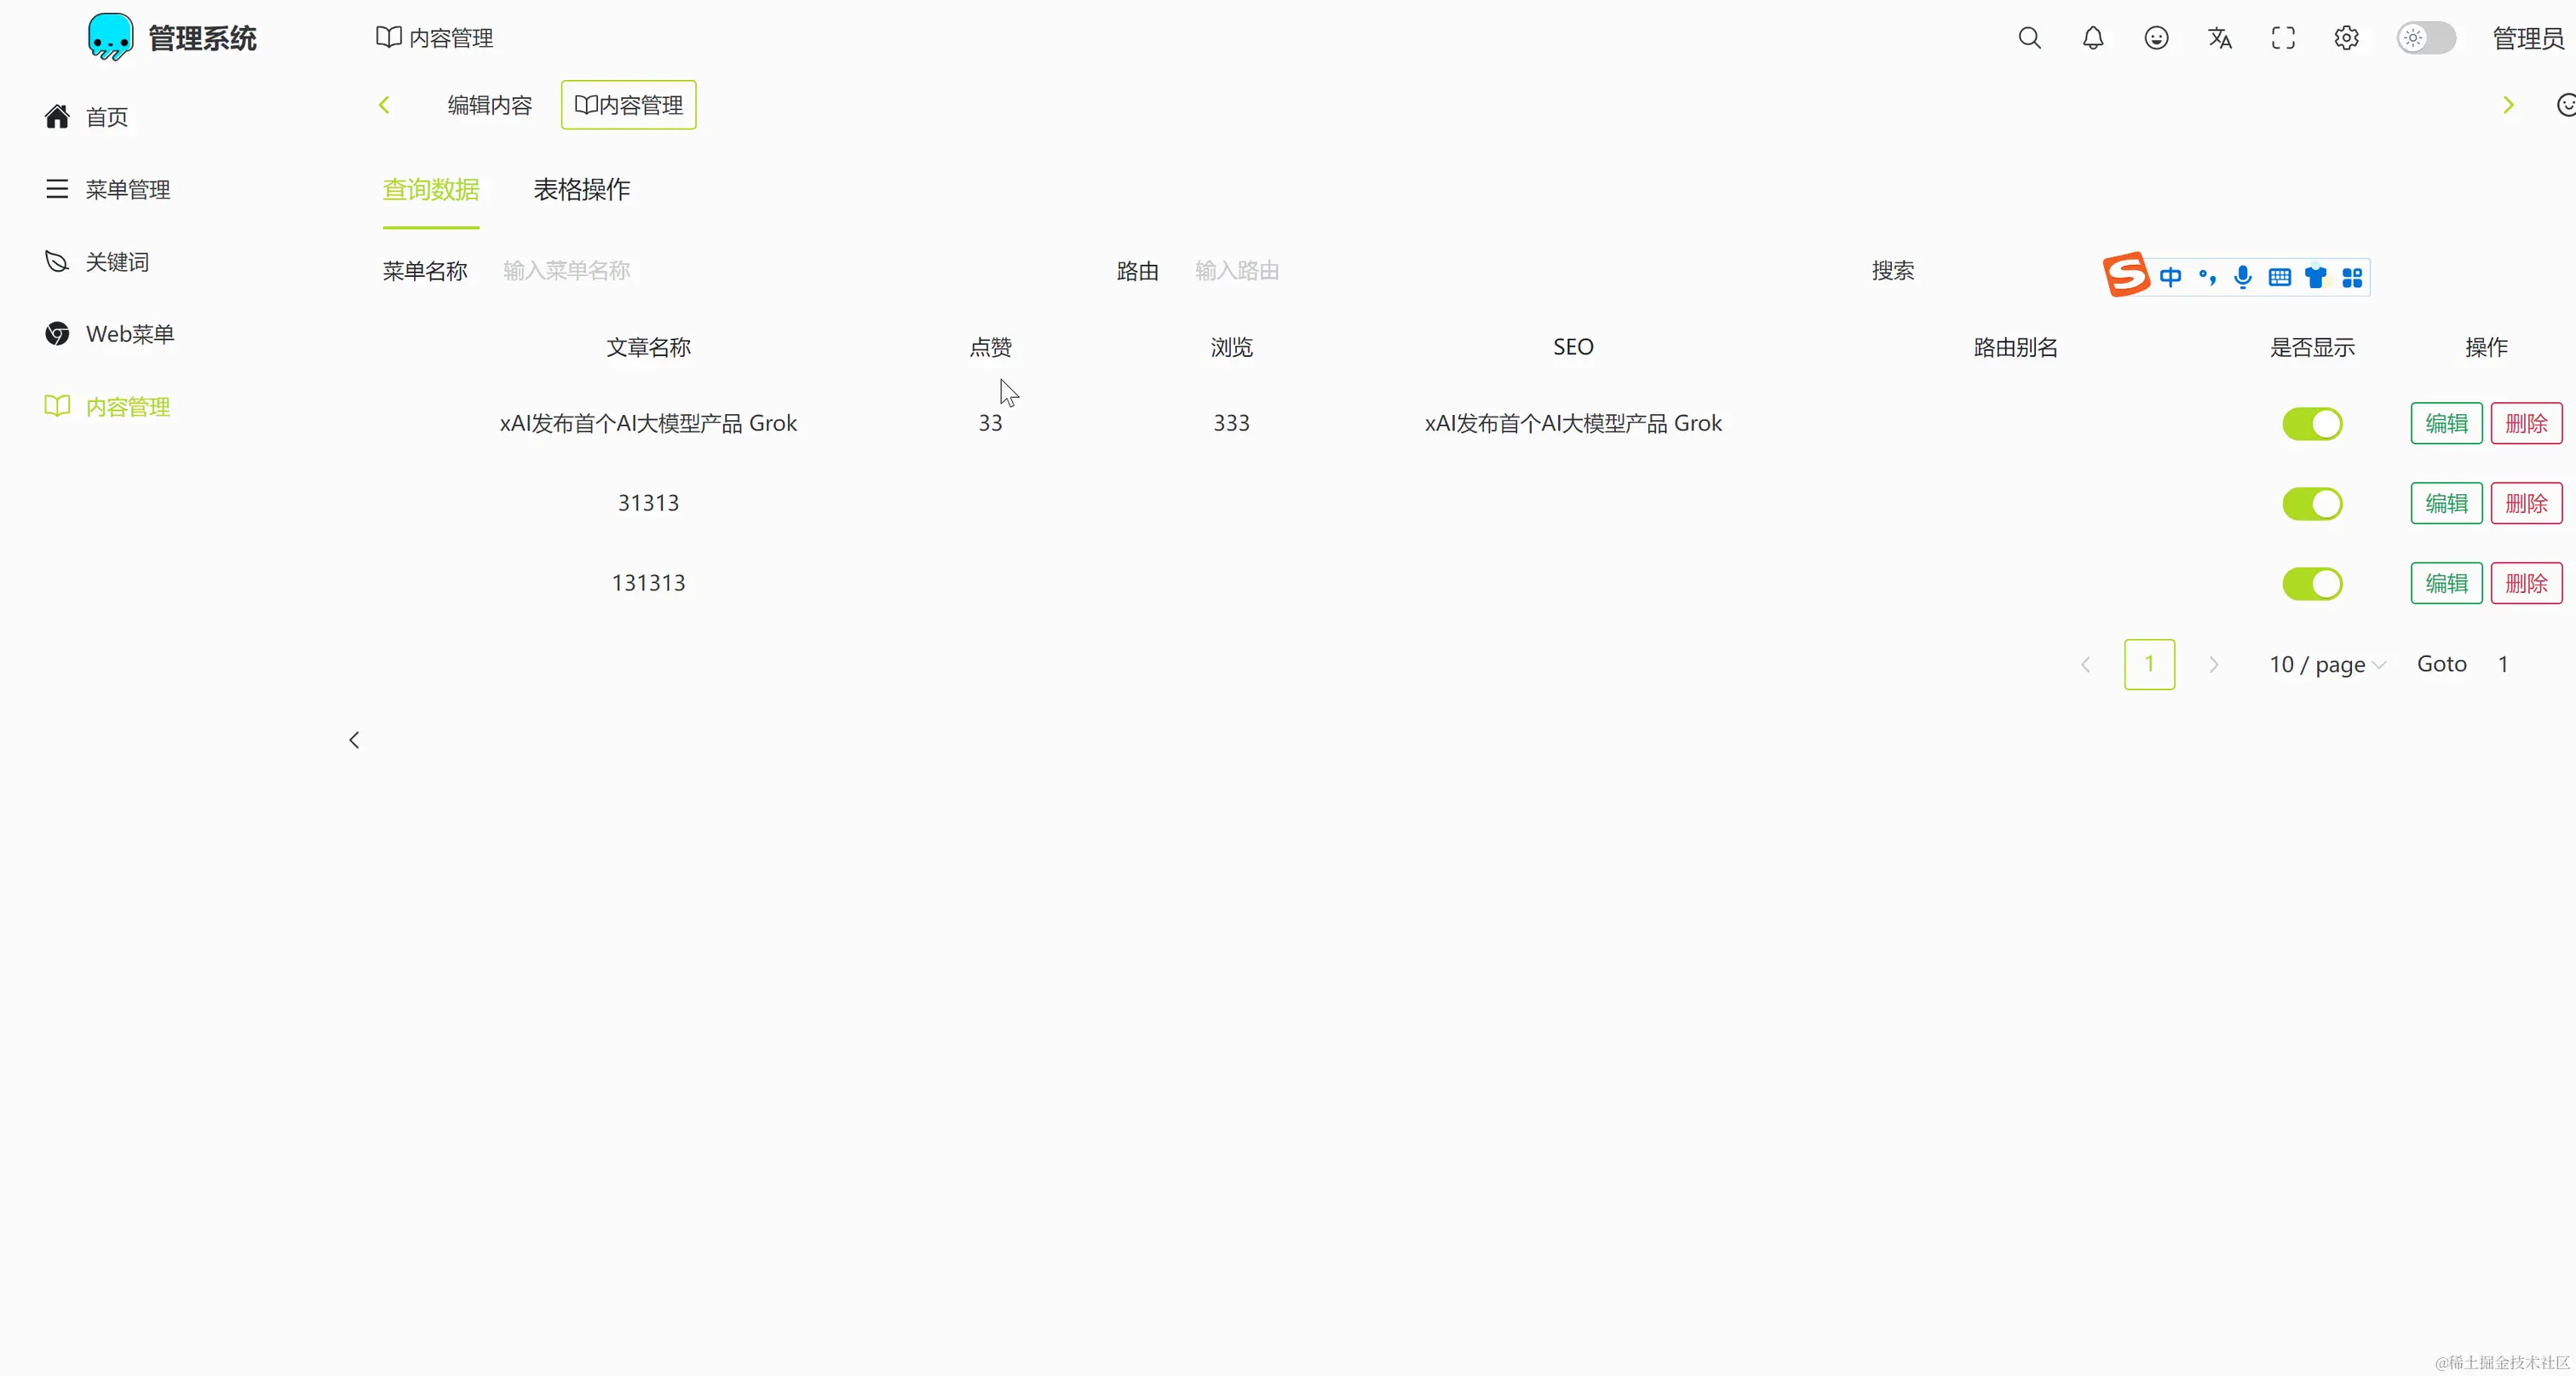This screenshot has width=2576, height=1376.
Task: Delete row 131313 via its 删除 button
Action: [x=2527, y=583]
